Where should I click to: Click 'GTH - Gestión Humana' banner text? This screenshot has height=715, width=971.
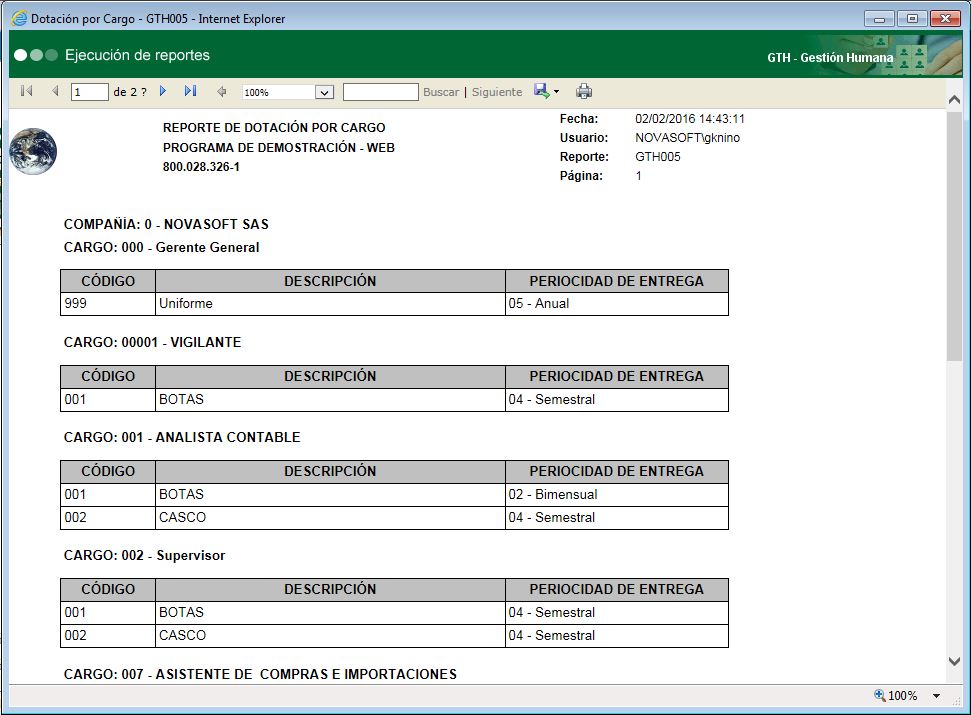click(830, 58)
